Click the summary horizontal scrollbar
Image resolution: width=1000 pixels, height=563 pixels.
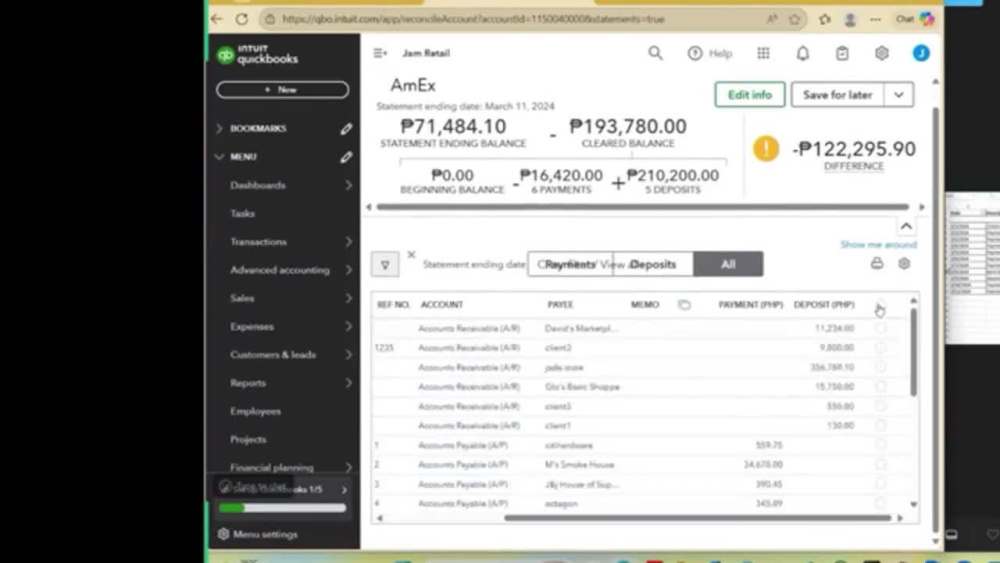coord(642,207)
